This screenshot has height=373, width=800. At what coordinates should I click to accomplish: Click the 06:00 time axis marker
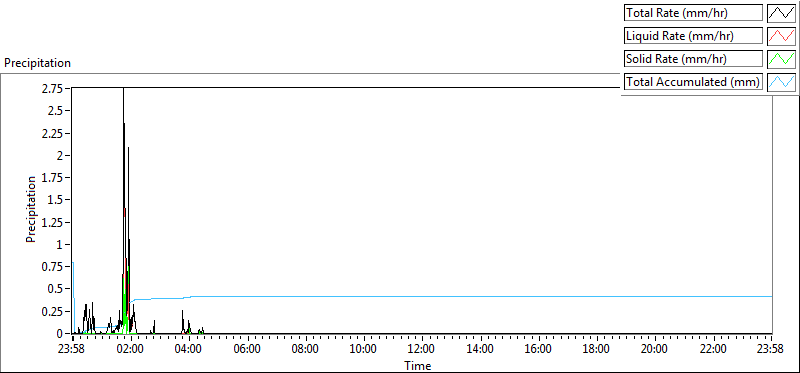tap(247, 349)
